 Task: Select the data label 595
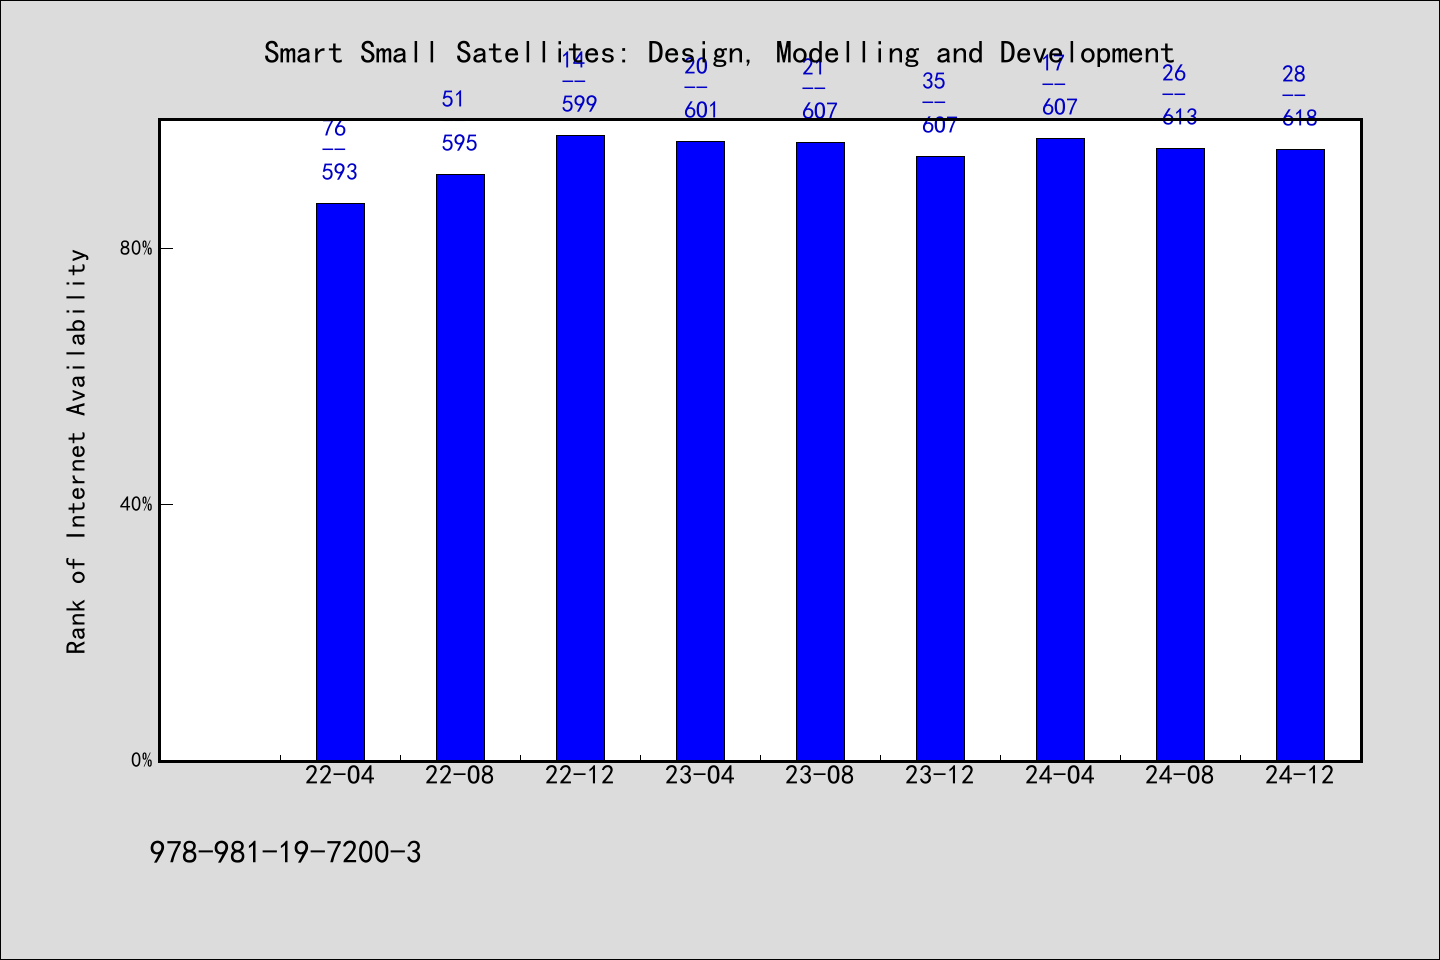tap(460, 143)
